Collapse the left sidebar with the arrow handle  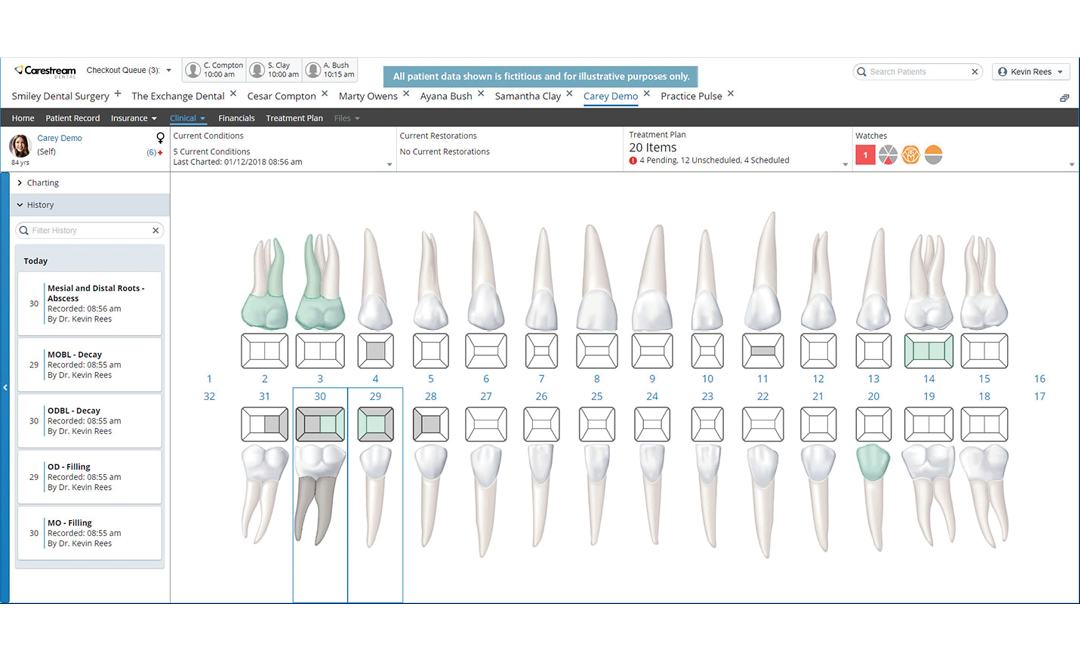click(x=4, y=387)
